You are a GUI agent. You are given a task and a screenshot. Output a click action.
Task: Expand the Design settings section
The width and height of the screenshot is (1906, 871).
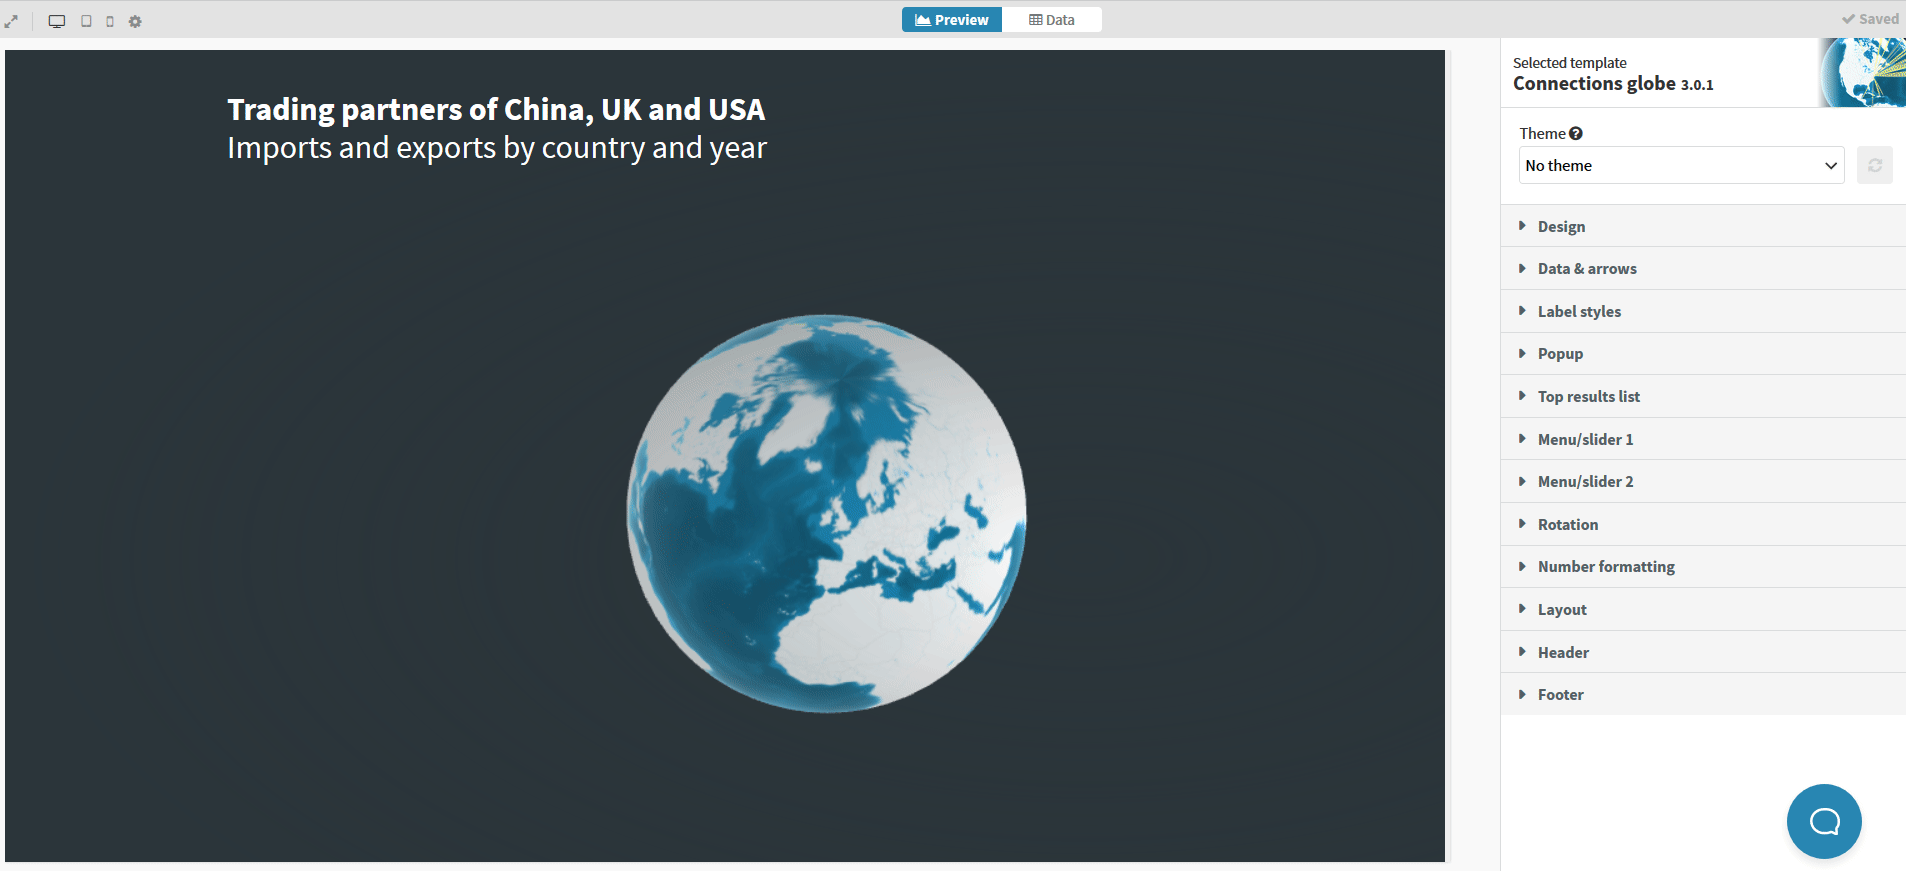pyautogui.click(x=1561, y=227)
